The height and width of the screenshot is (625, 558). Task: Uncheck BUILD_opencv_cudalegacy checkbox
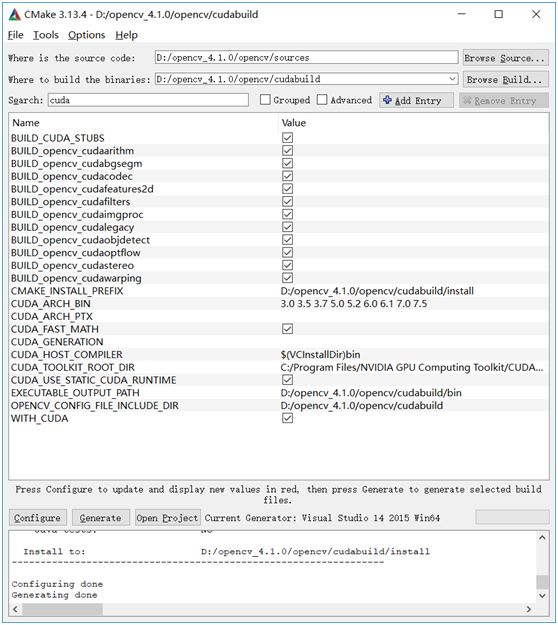click(x=287, y=227)
